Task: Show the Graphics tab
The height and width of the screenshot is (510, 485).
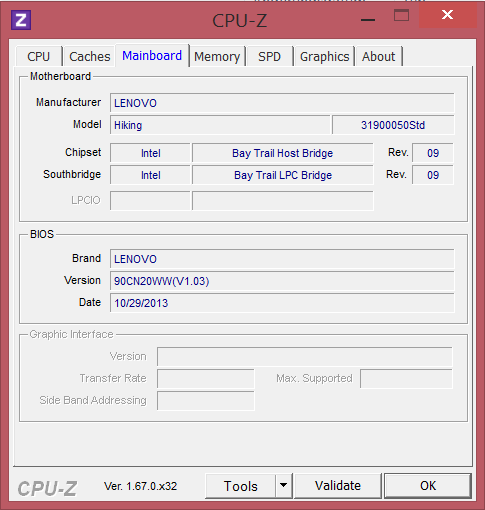Action: (x=325, y=56)
